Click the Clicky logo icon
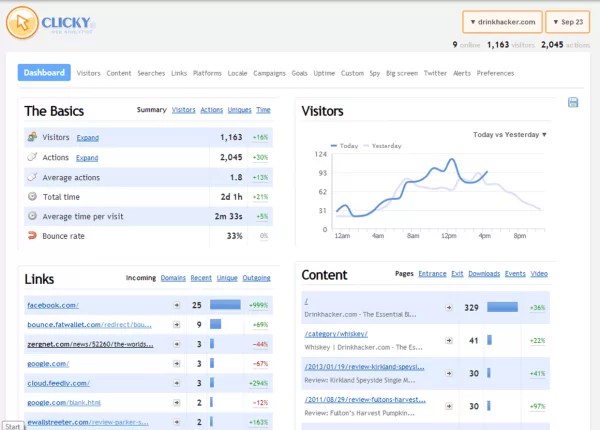Image resolution: width=600 pixels, height=430 pixels. point(22,23)
